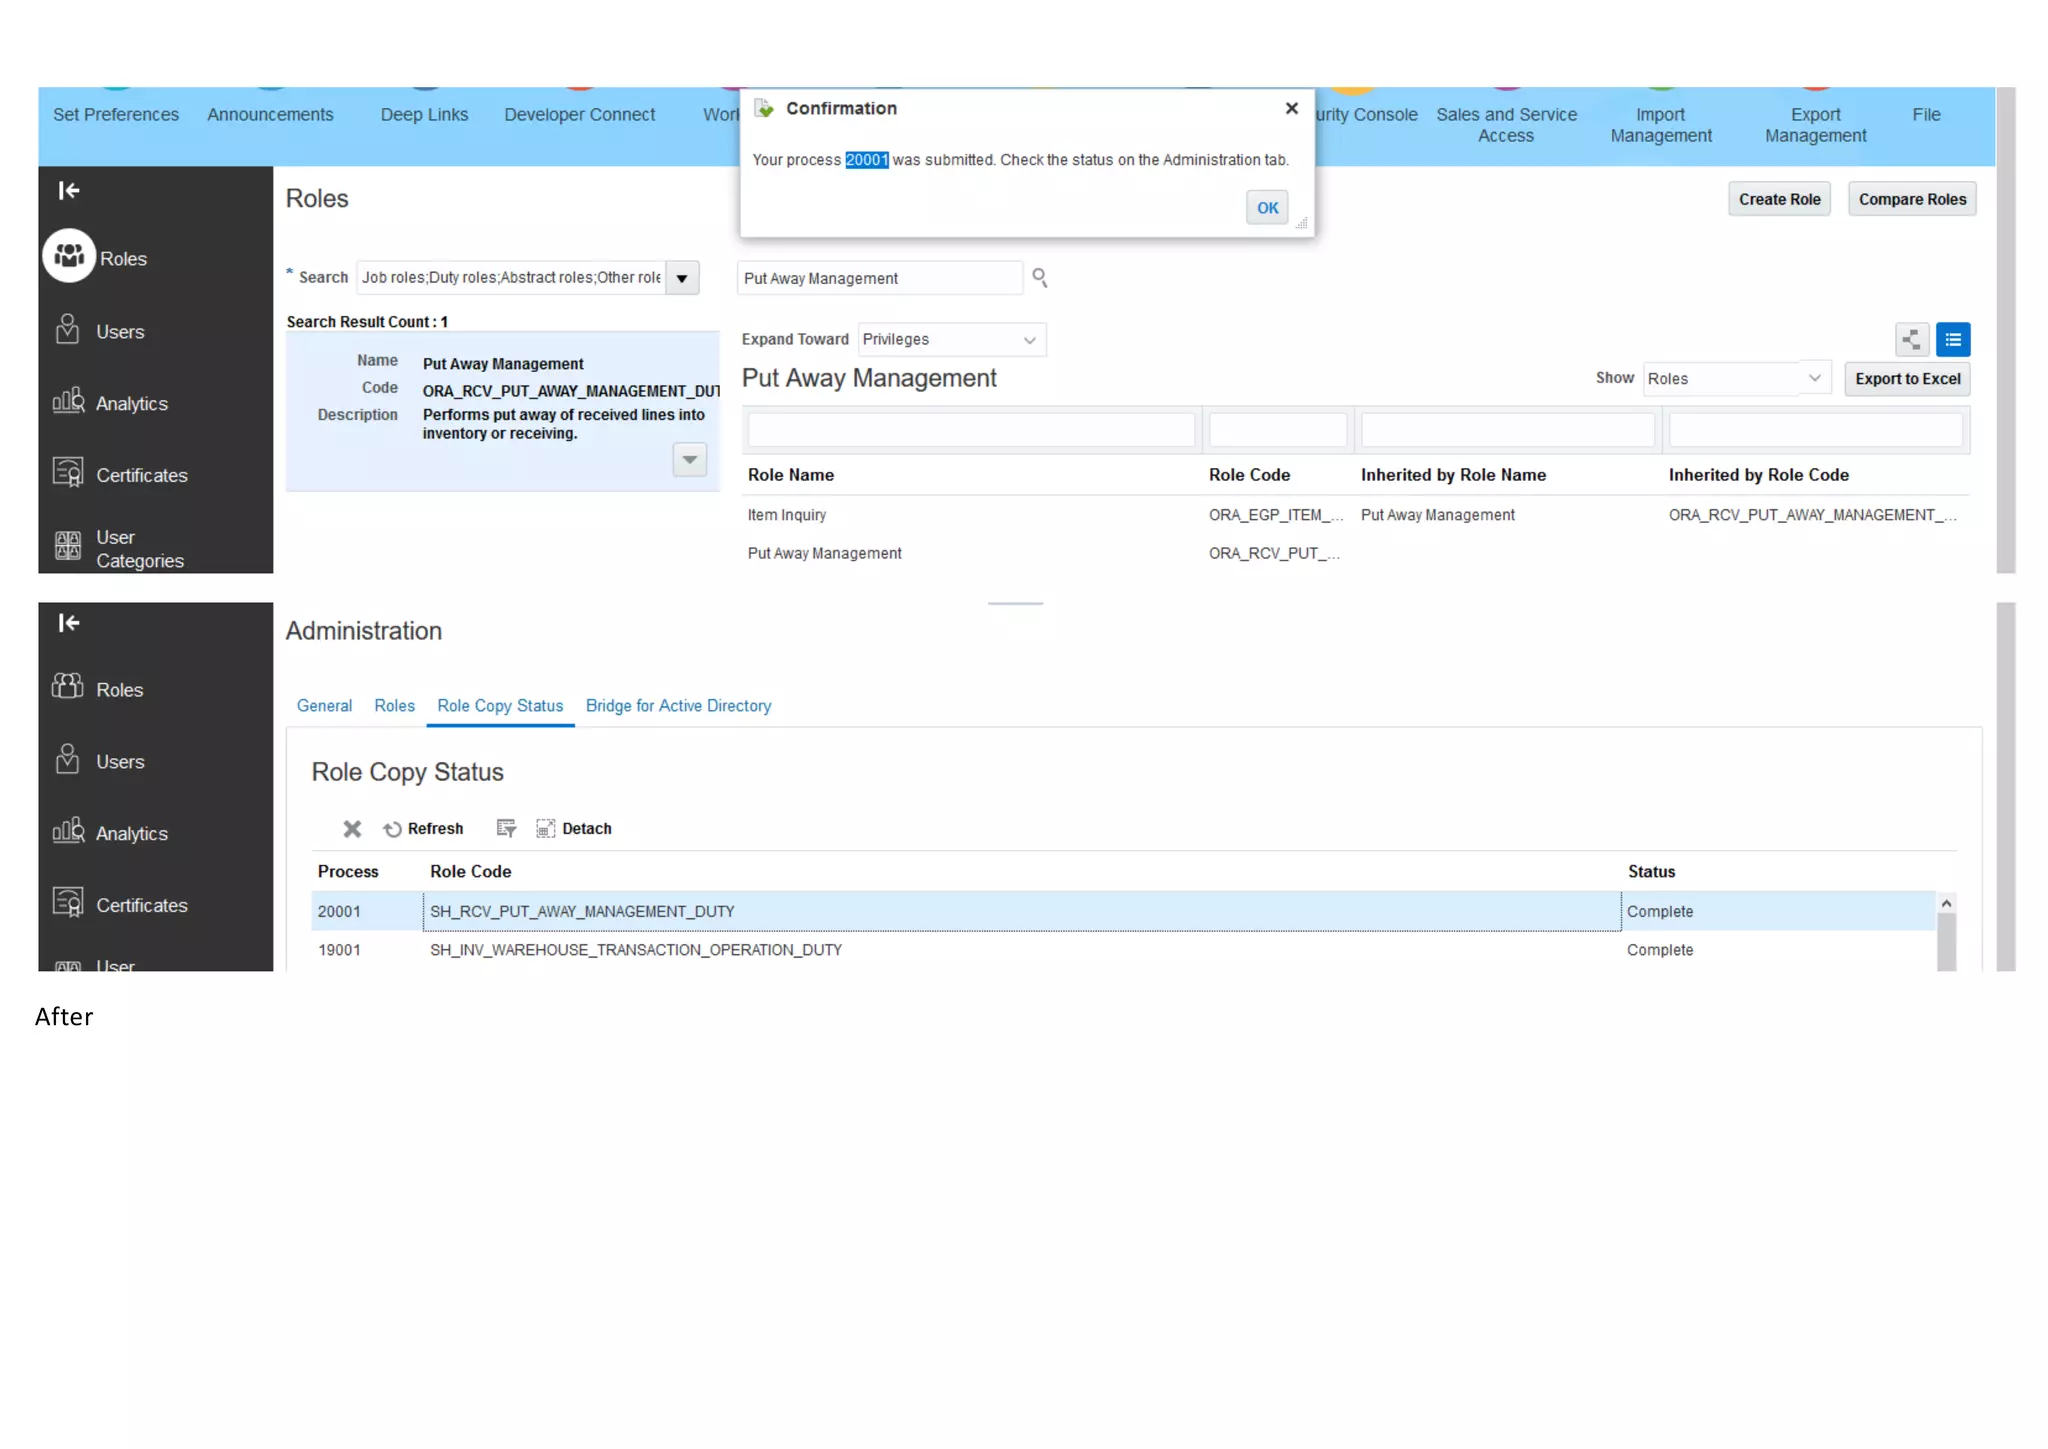Viewport: 2048px width, 1449px height.
Task: Switch to the General tab
Action: click(324, 705)
